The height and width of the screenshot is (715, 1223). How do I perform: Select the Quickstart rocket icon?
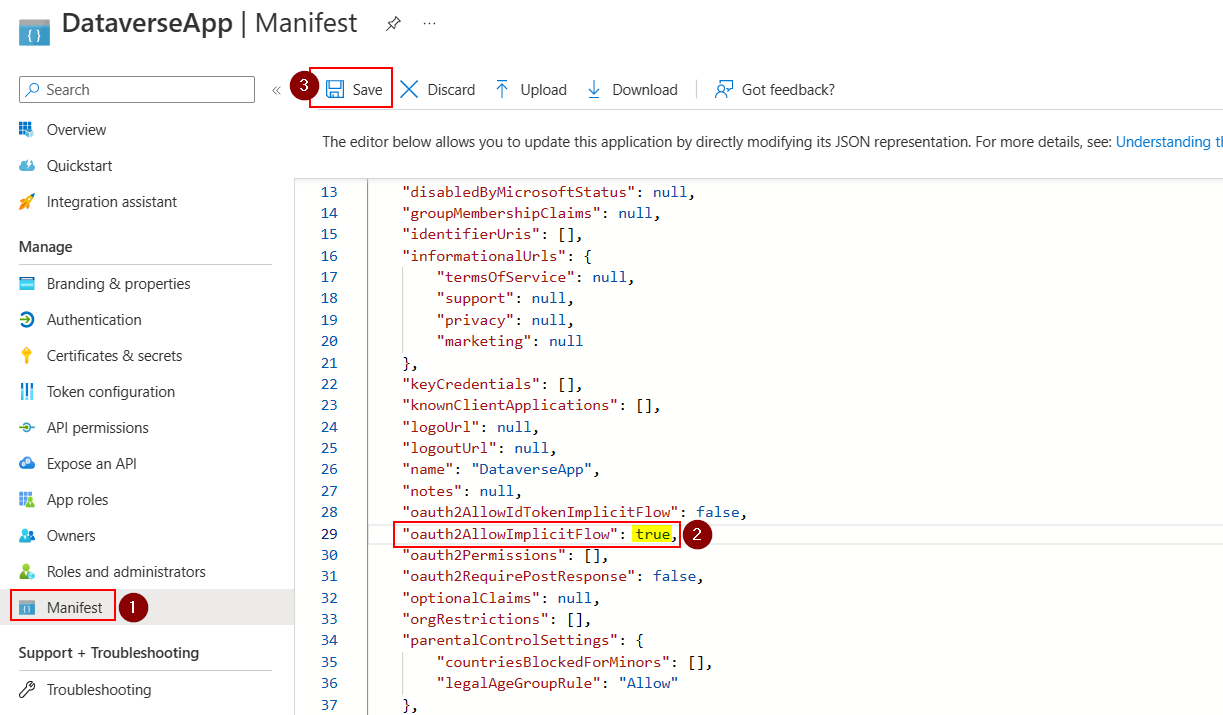click(28, 165)
